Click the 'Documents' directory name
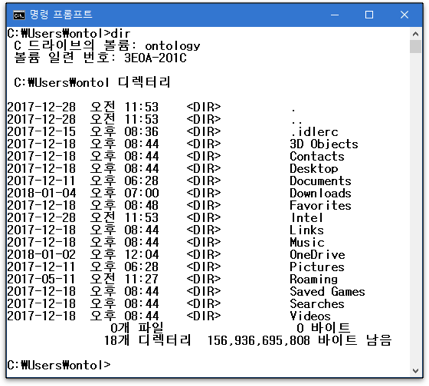Viewport: 429px width, 386px height. coord(320,181)
